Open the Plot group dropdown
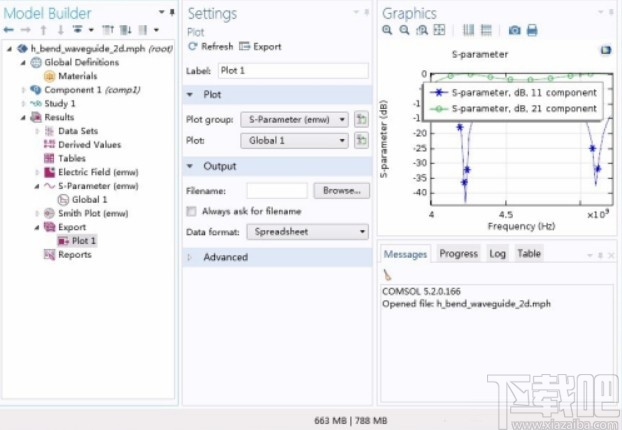This screenshot has height=430, width=622. click(294, 119)
